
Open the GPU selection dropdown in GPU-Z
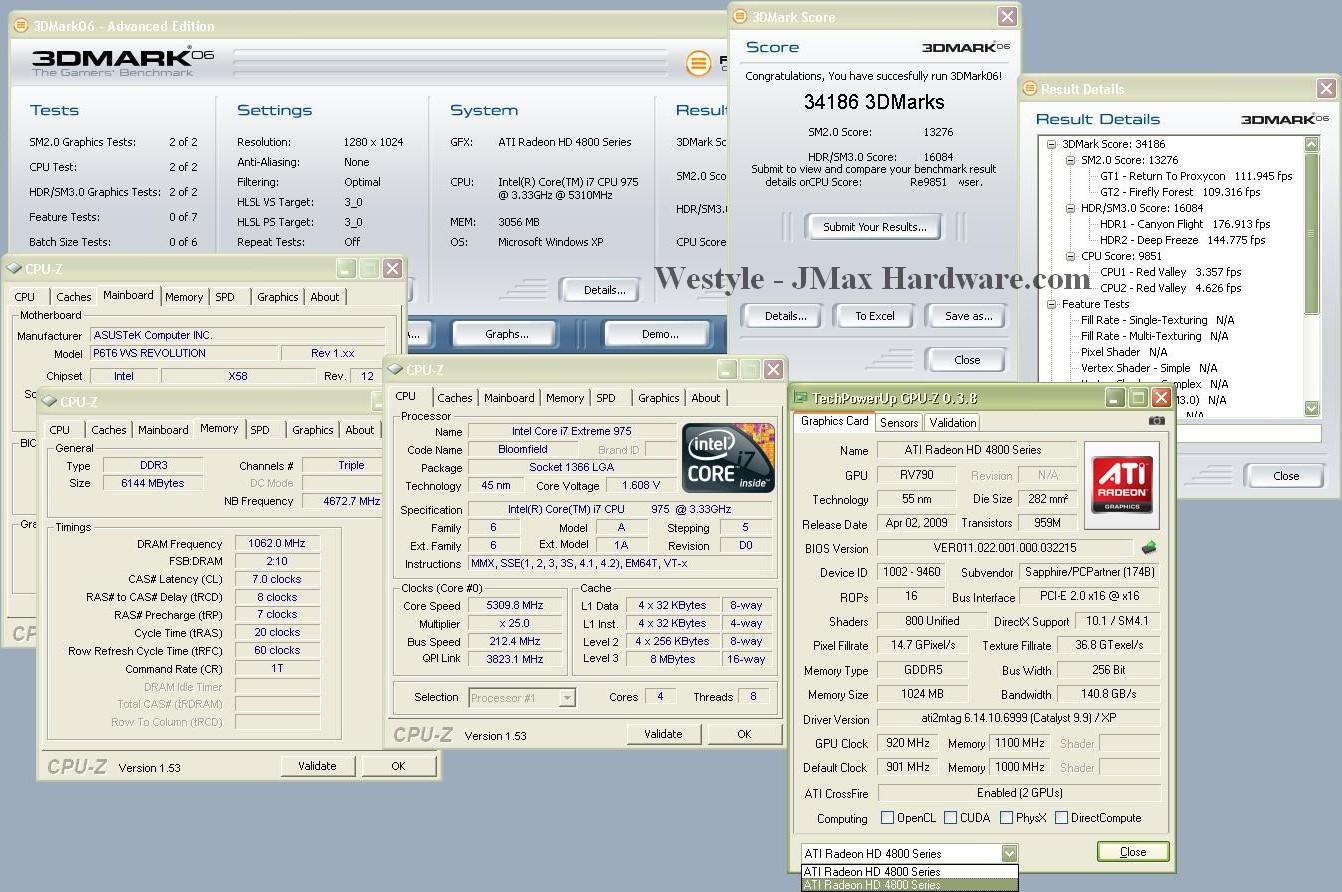tap(1009, 853)
